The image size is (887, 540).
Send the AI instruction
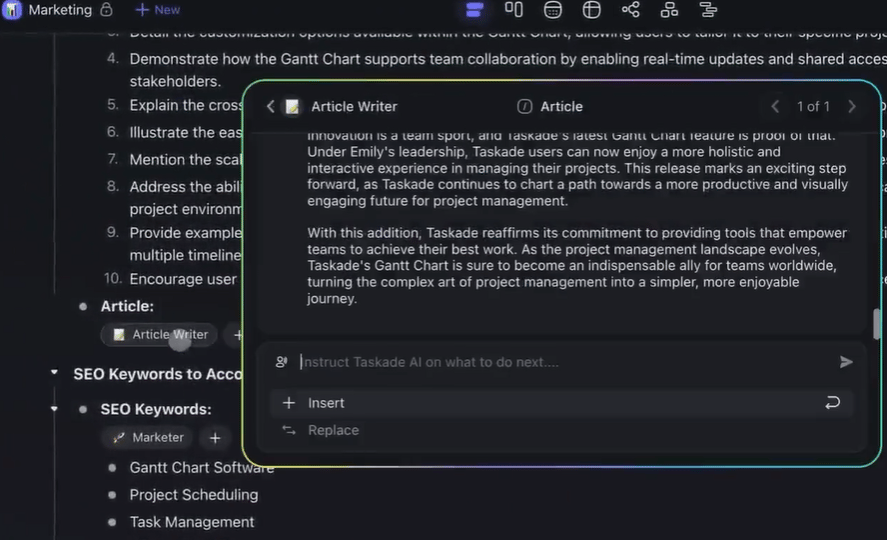(x=846, y=362)
